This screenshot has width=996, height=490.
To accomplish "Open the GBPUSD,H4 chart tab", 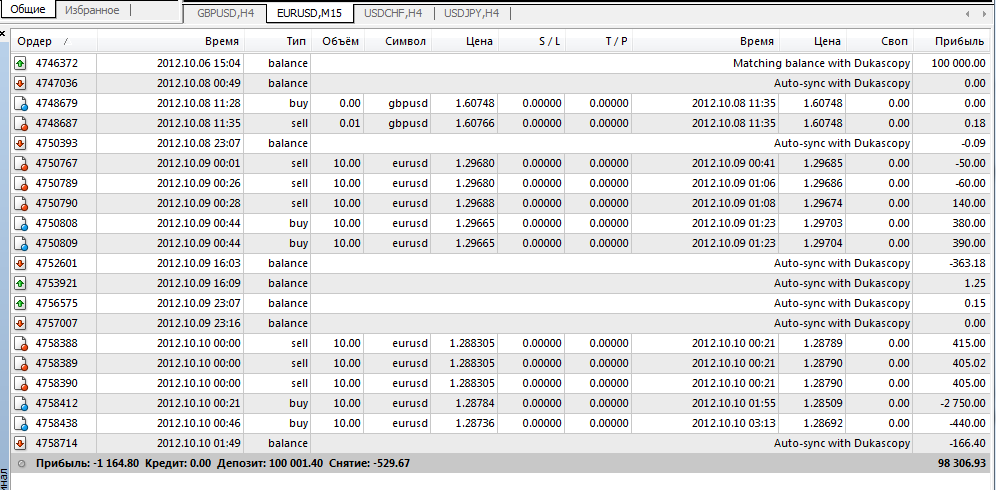I will coord(225,13).
